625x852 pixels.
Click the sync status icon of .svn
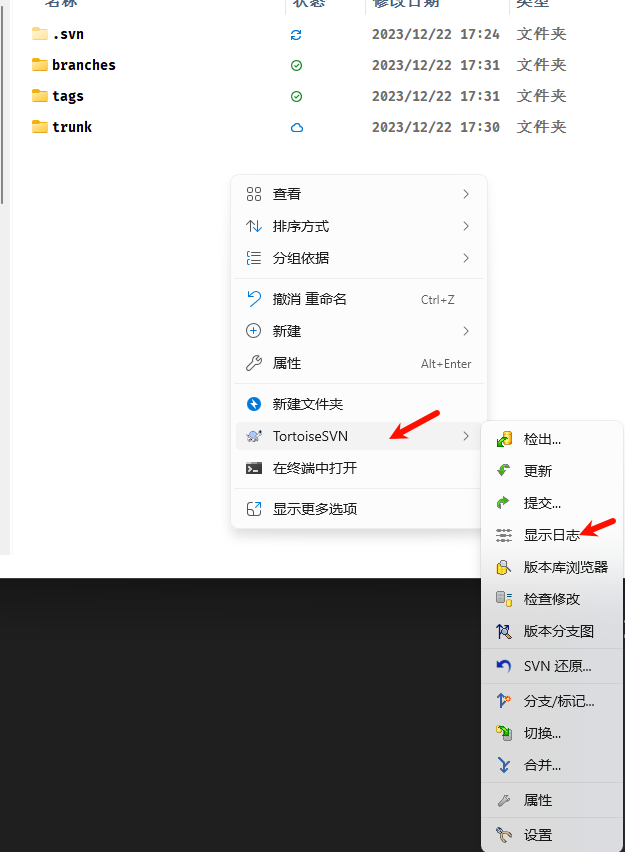click(296, 35)
